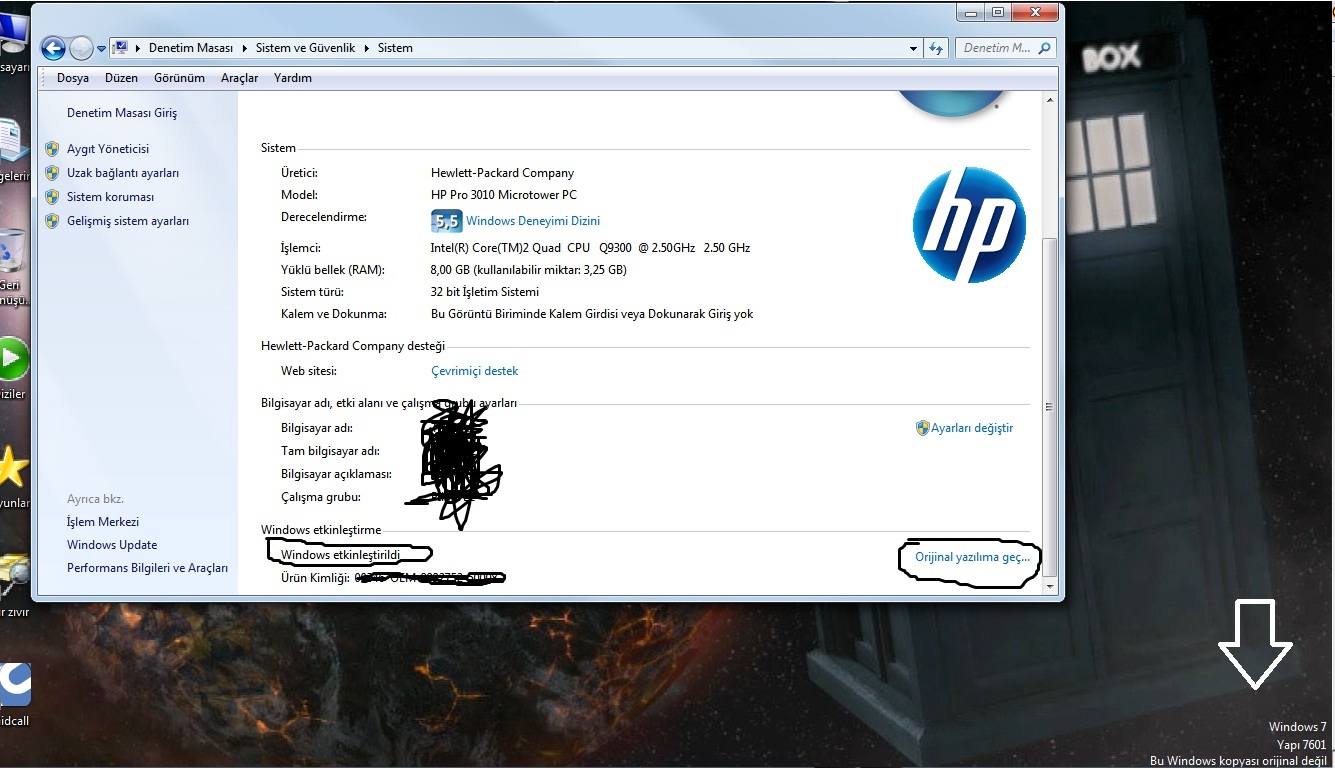1335x768 pixels.
Task: Click the HP logo image
Action: tap(969, 225)
